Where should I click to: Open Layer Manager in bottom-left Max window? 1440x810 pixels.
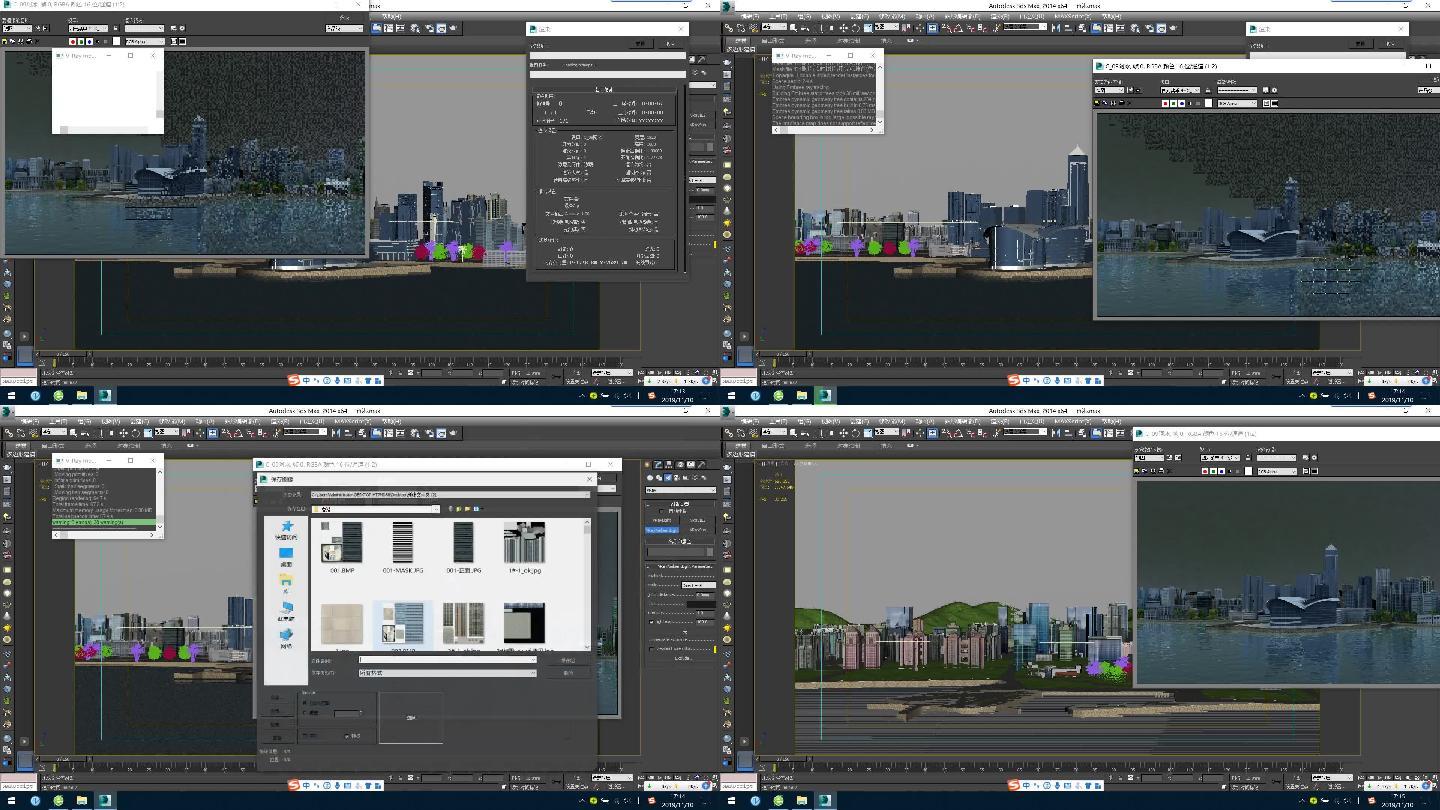(360, 432)
